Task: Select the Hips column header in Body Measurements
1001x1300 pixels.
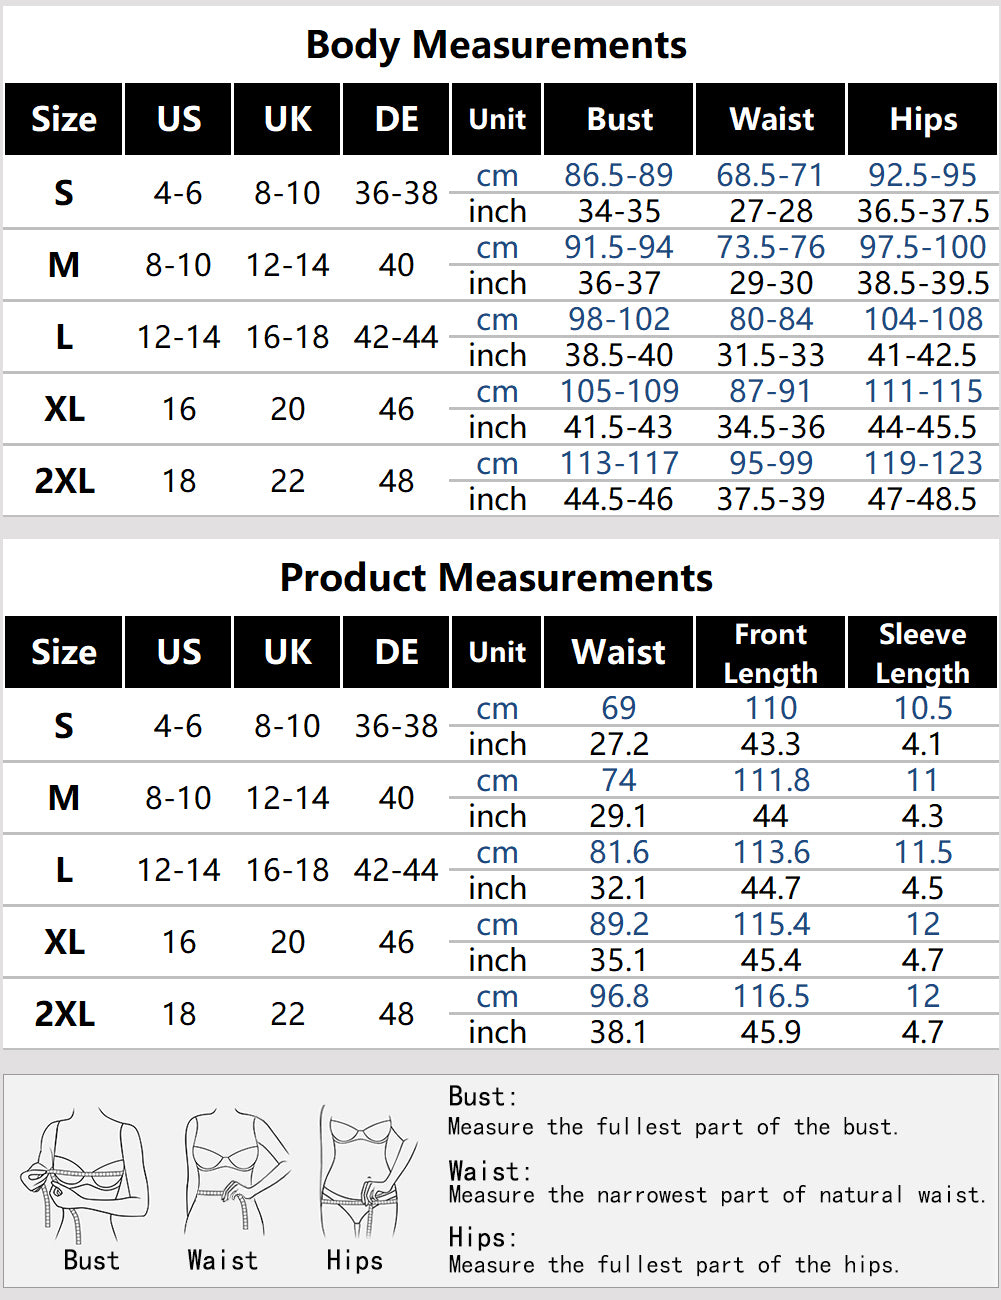Action: coord(923,119)
